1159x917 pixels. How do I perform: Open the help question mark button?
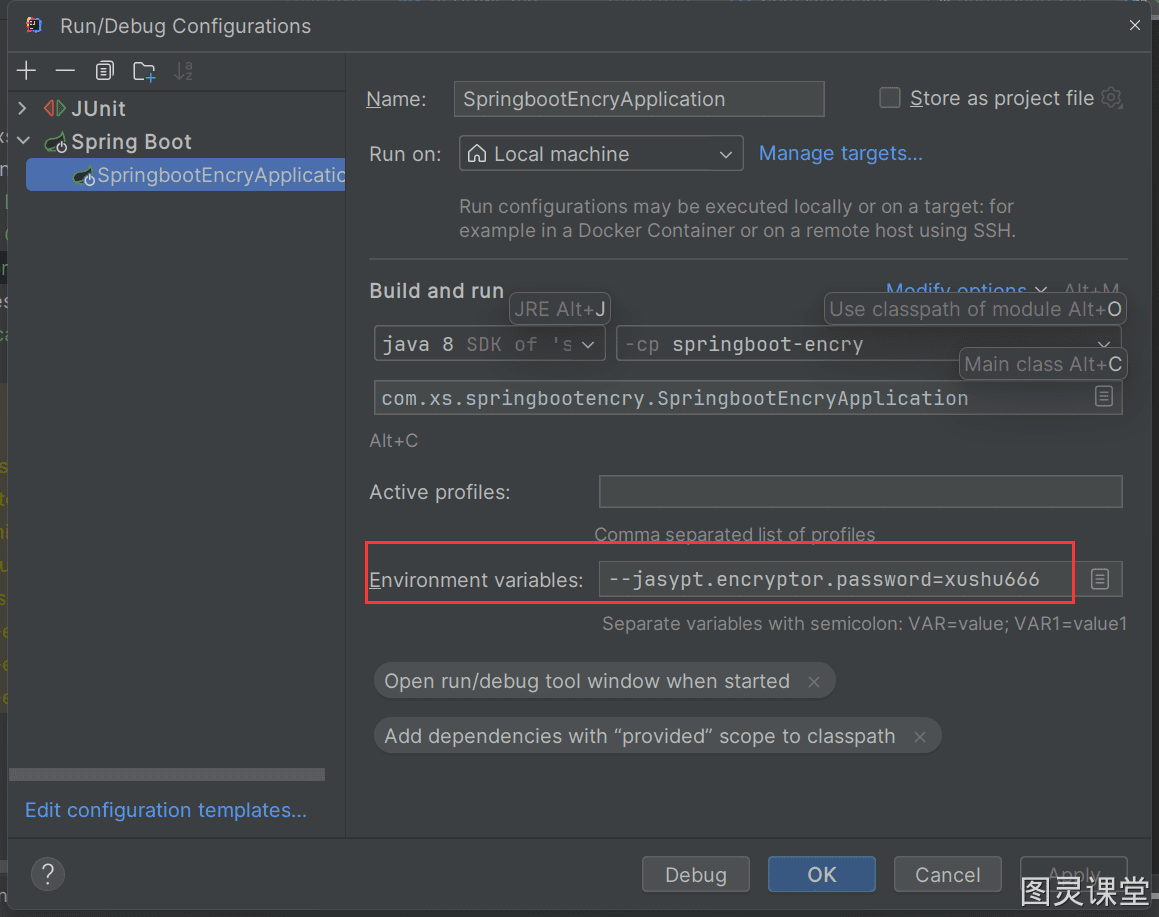click(48, 874)
